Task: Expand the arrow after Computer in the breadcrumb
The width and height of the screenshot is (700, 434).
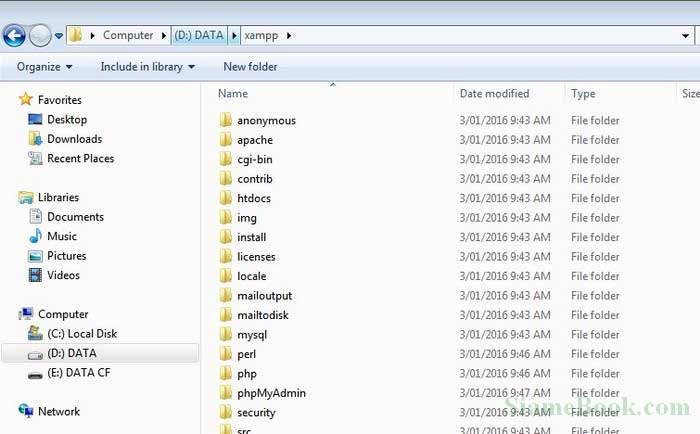Action: pos(164,36)
